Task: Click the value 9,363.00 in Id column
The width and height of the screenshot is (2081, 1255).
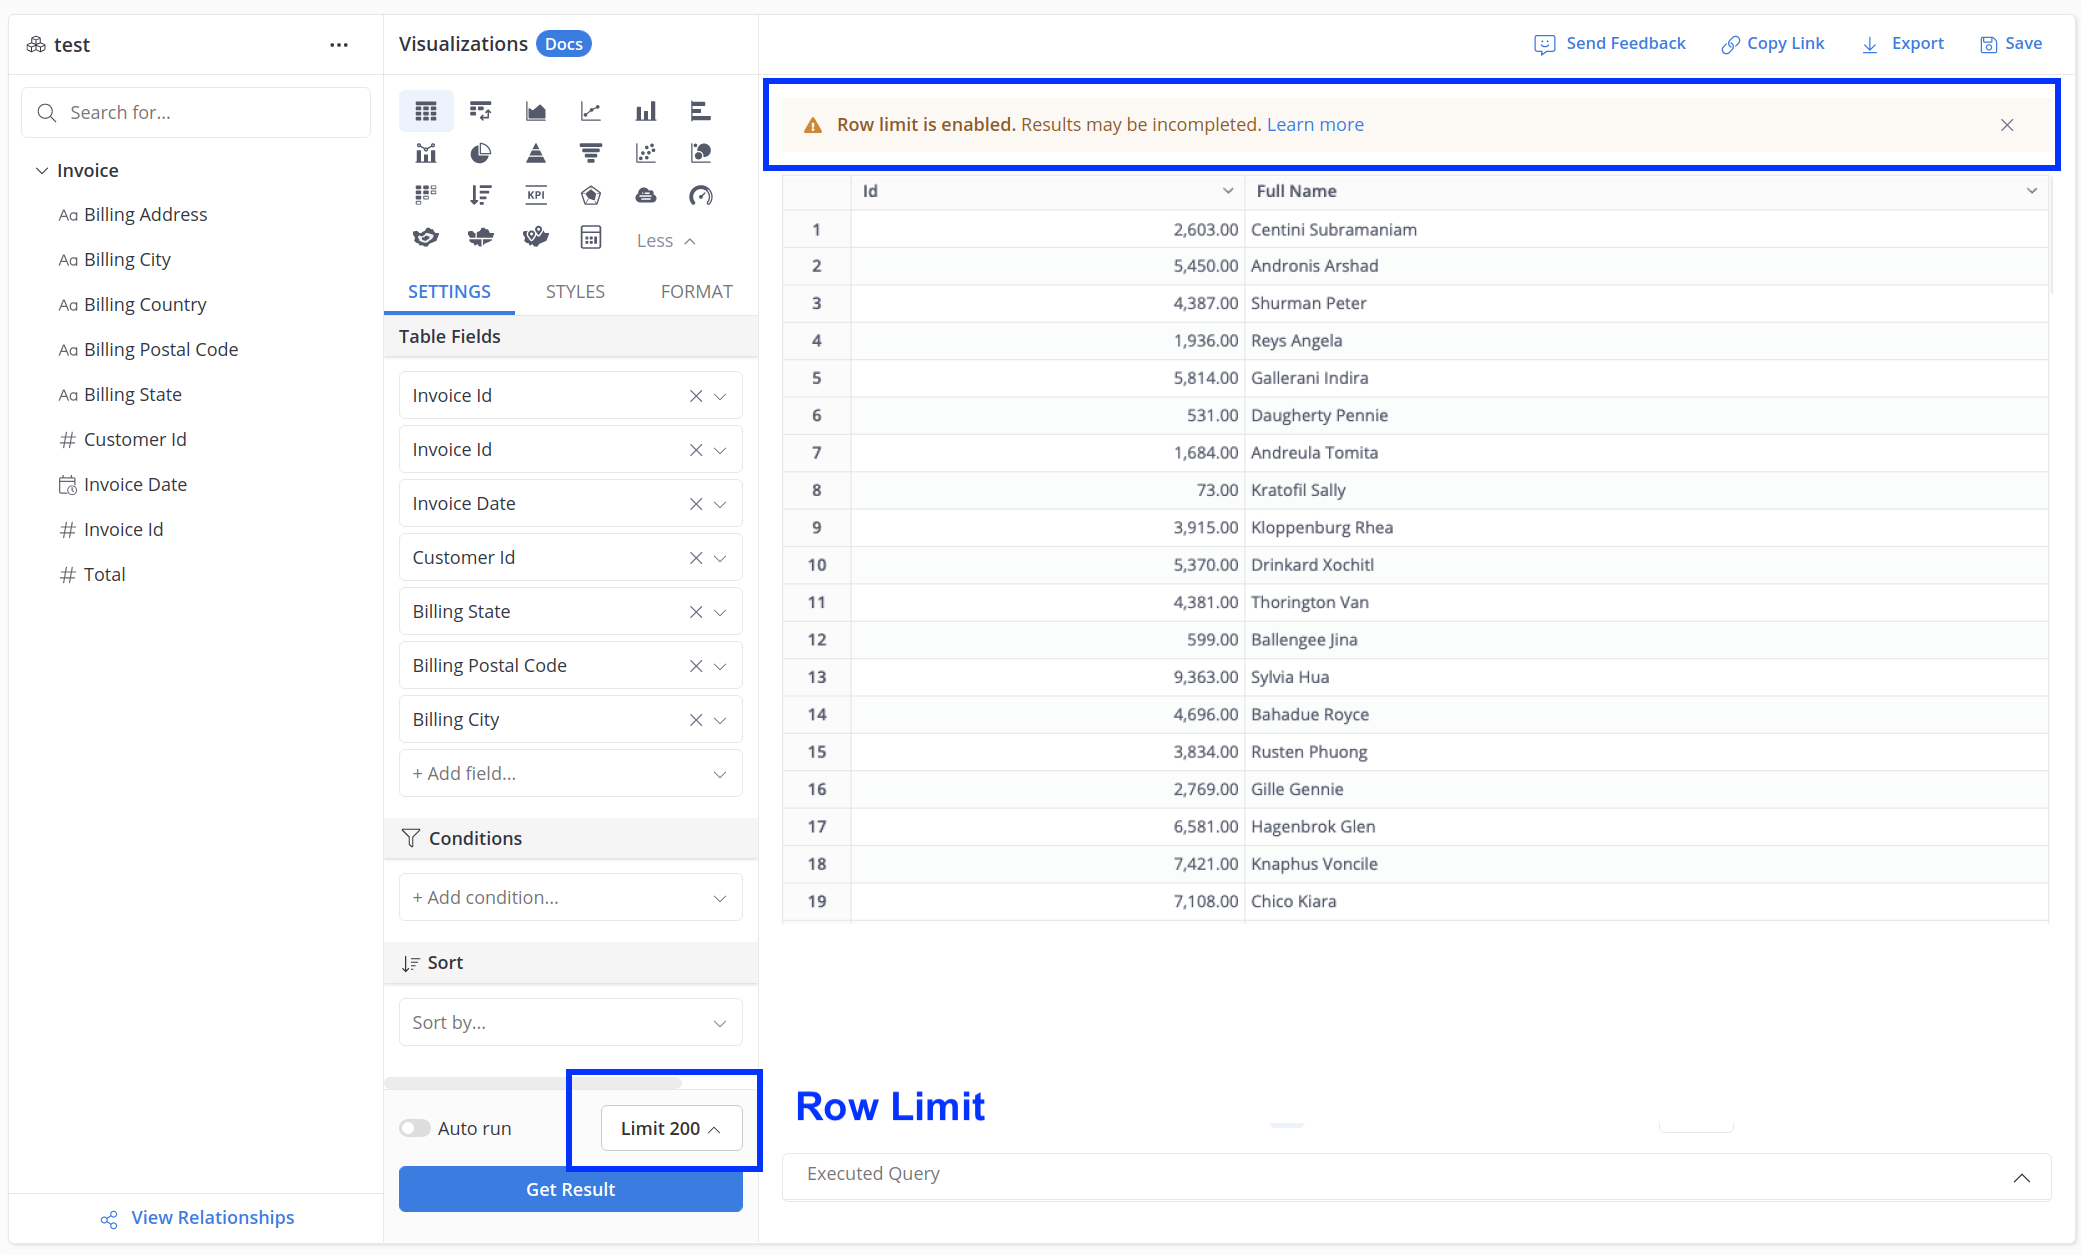Action: (x=1206, y=677)
